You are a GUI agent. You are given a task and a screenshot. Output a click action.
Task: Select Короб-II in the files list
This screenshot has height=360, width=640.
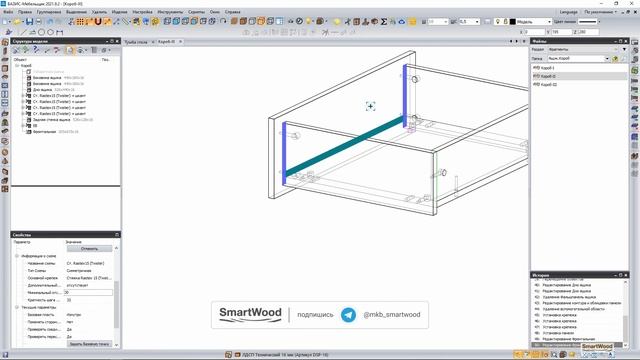[x=548, y=76]
